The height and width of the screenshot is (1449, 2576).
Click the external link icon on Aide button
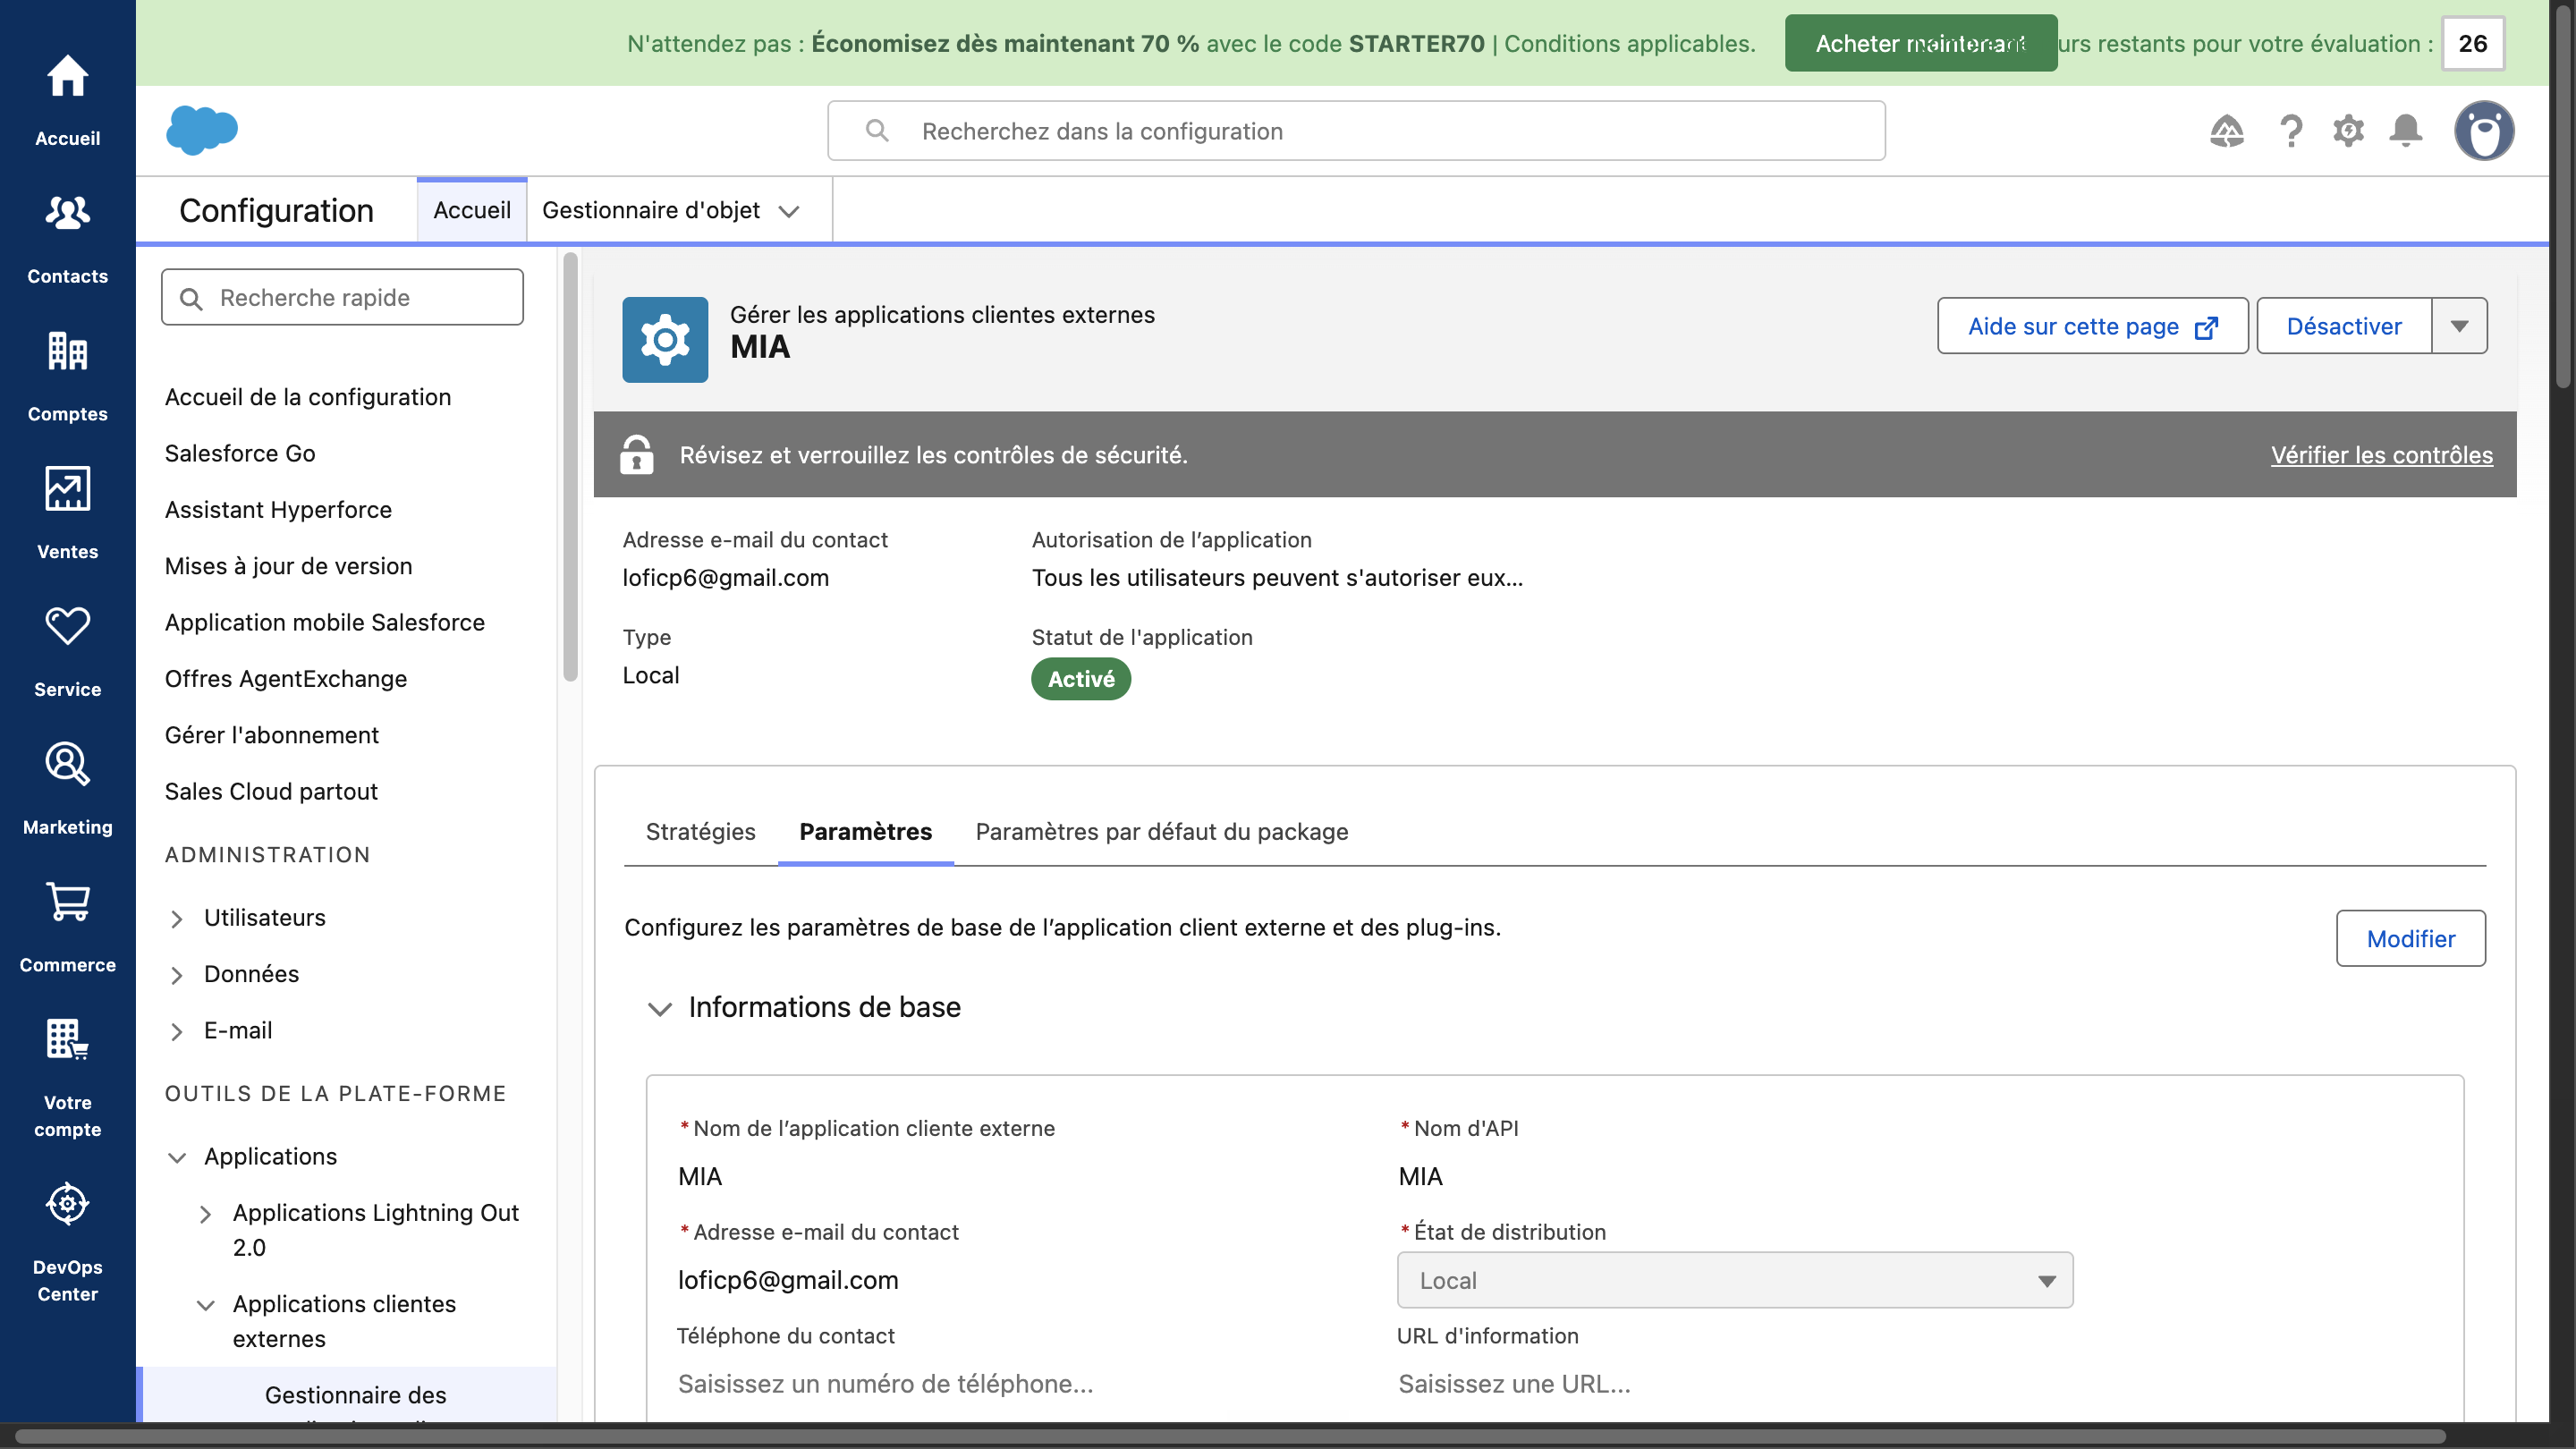2206,328
